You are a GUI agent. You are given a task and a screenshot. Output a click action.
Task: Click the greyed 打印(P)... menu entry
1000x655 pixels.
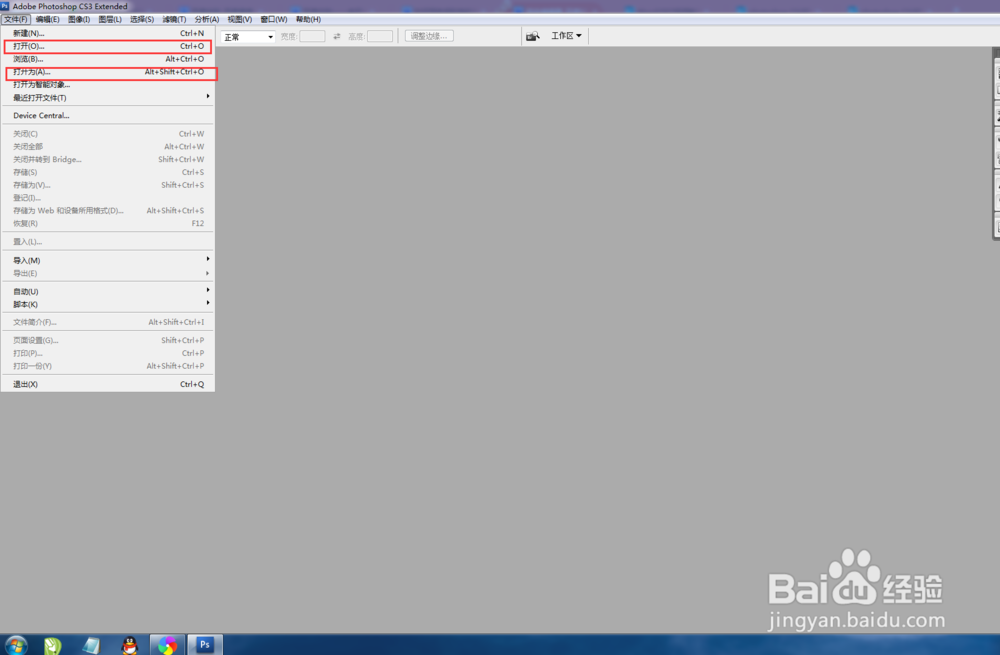(108, 353)
